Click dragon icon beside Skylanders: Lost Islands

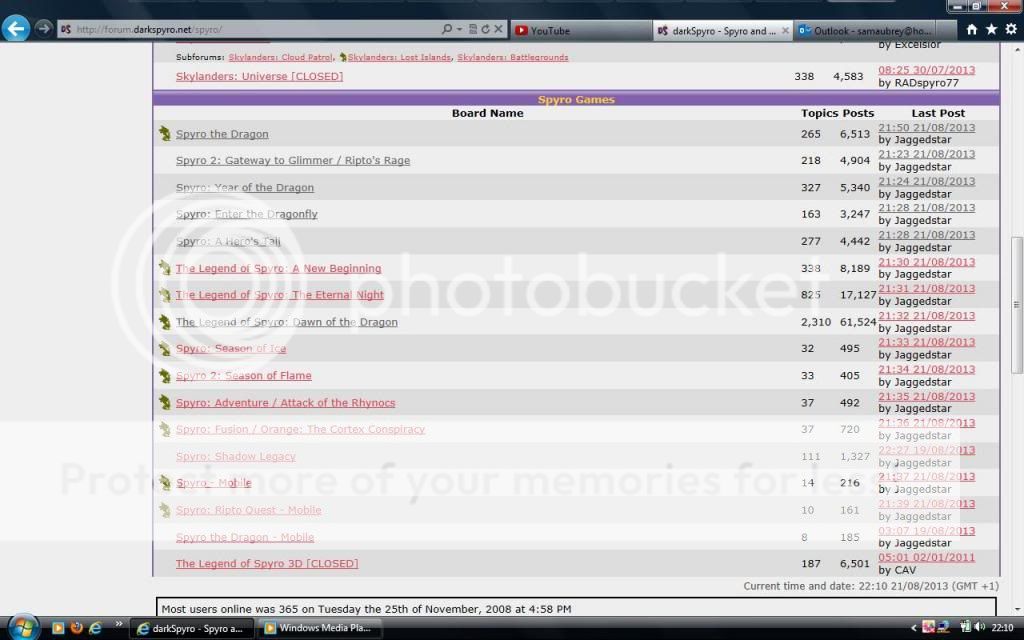343,57
